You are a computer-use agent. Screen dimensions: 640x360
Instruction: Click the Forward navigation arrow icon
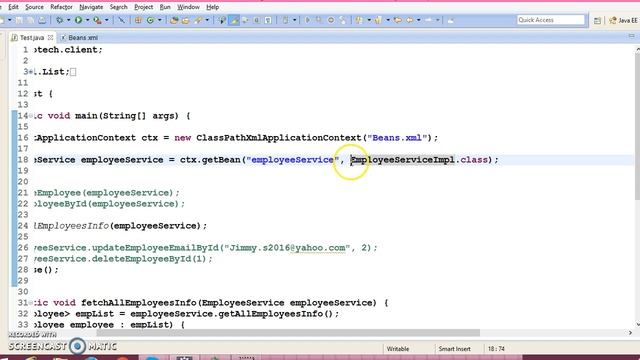(429, 20)
